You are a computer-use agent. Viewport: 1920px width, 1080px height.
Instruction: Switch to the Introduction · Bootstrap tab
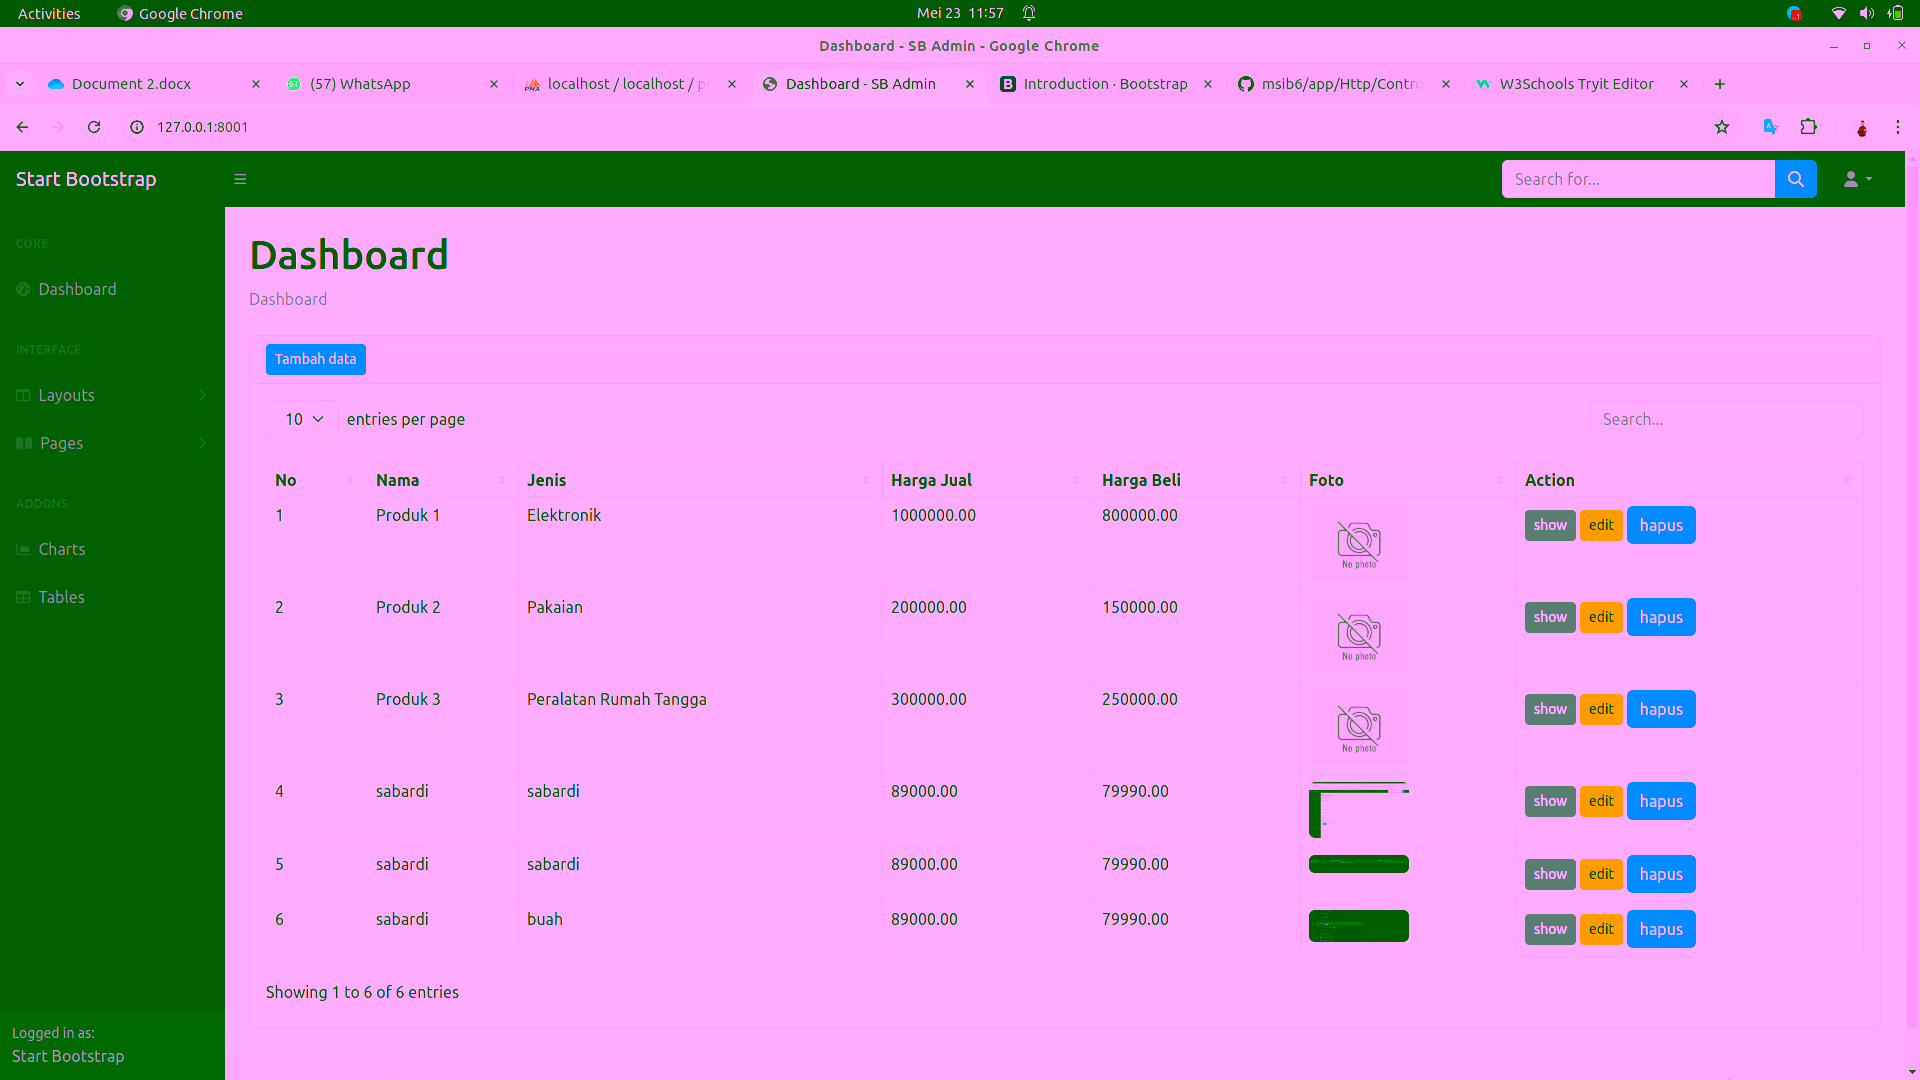1104,84
